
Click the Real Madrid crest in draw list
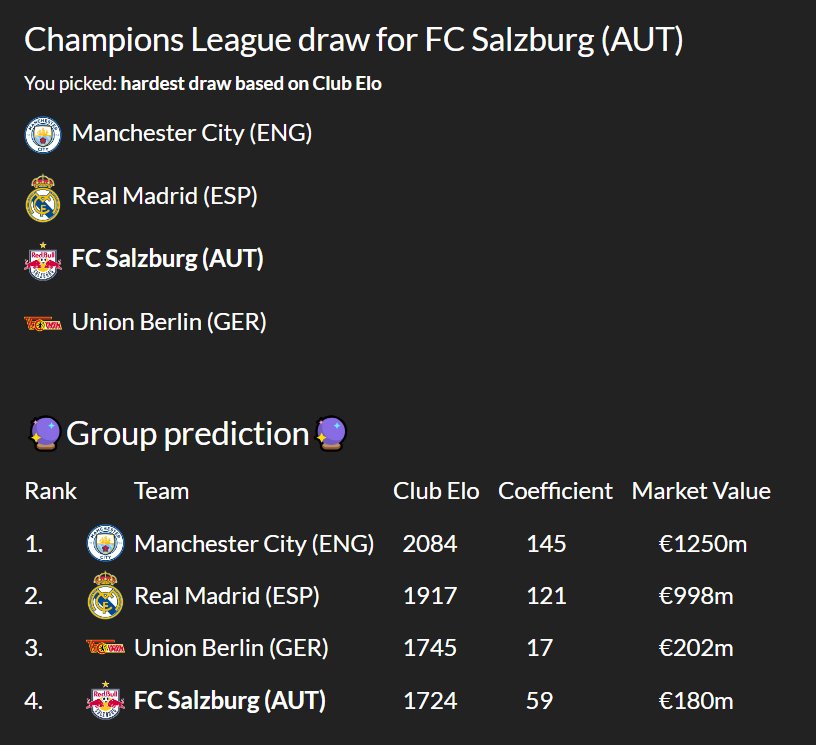[43, 198]
